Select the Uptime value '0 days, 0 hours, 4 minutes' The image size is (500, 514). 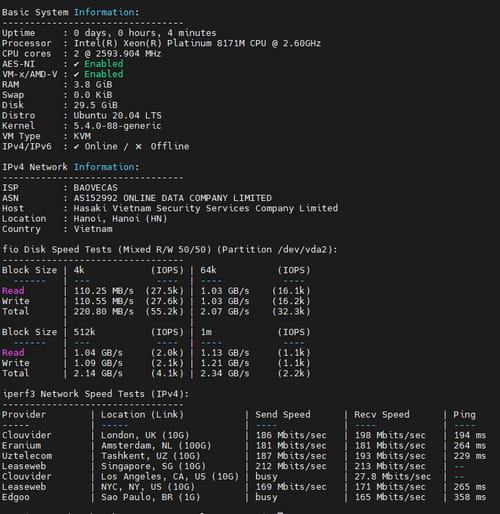click(145, 33)
